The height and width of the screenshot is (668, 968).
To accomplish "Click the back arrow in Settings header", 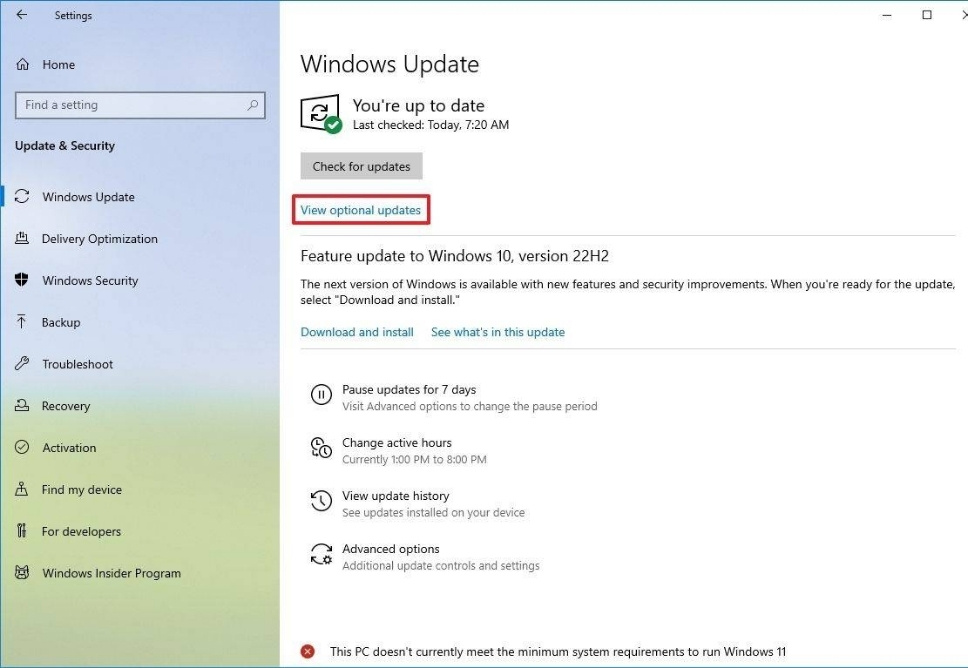I will click(22, 15).
